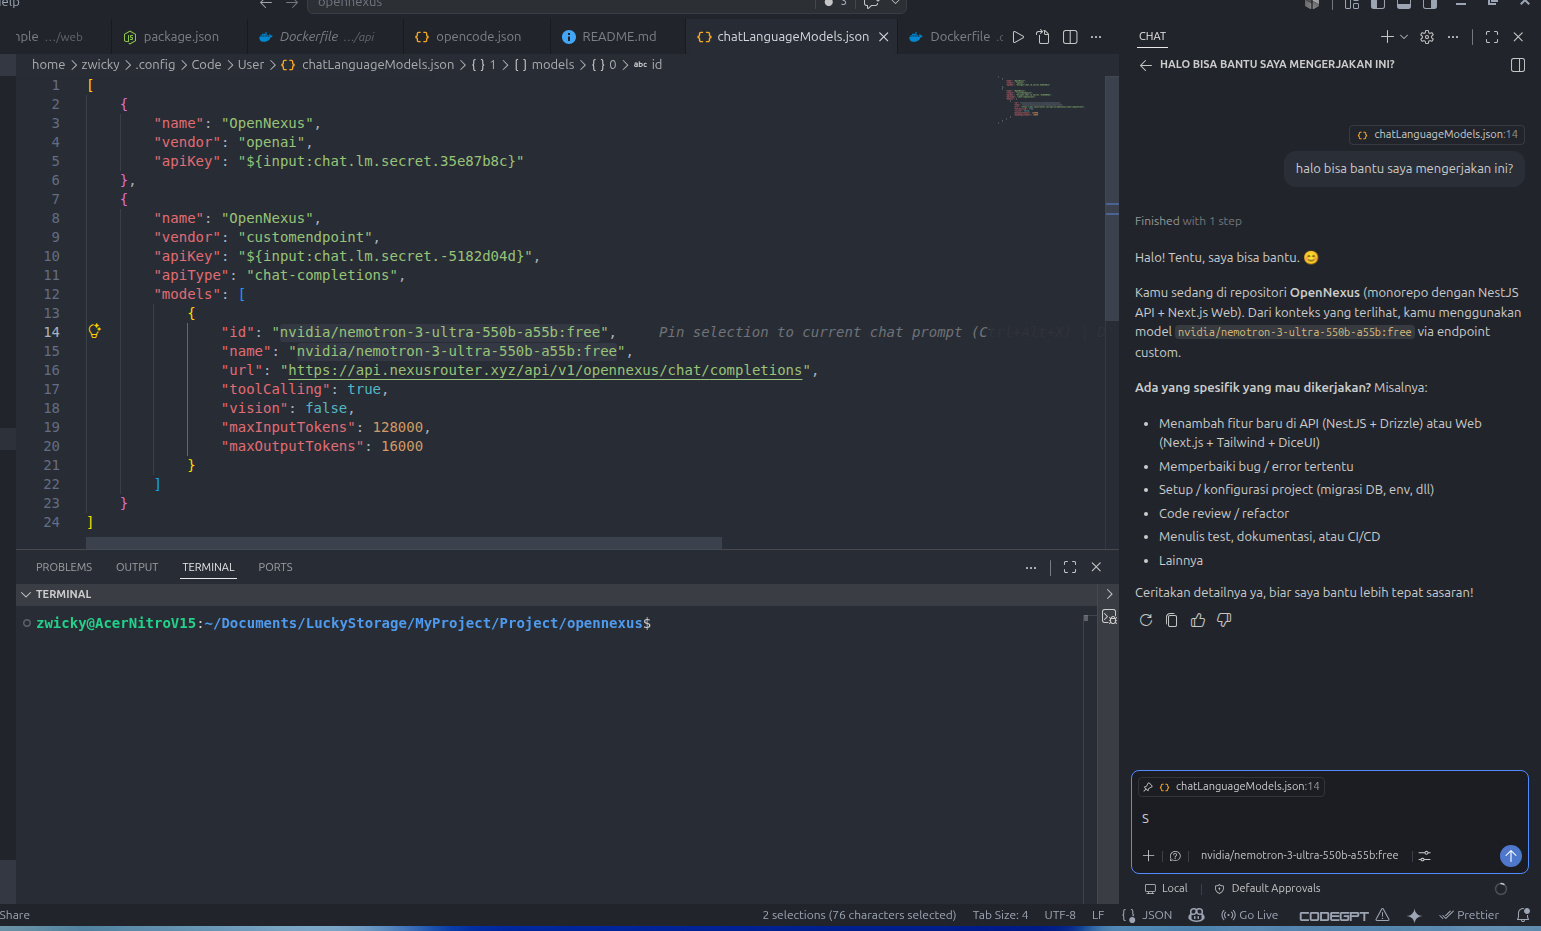Change the LF end-of-line sequence
The width and height of the screenshot is (1541, 931).
[1098, 916]
